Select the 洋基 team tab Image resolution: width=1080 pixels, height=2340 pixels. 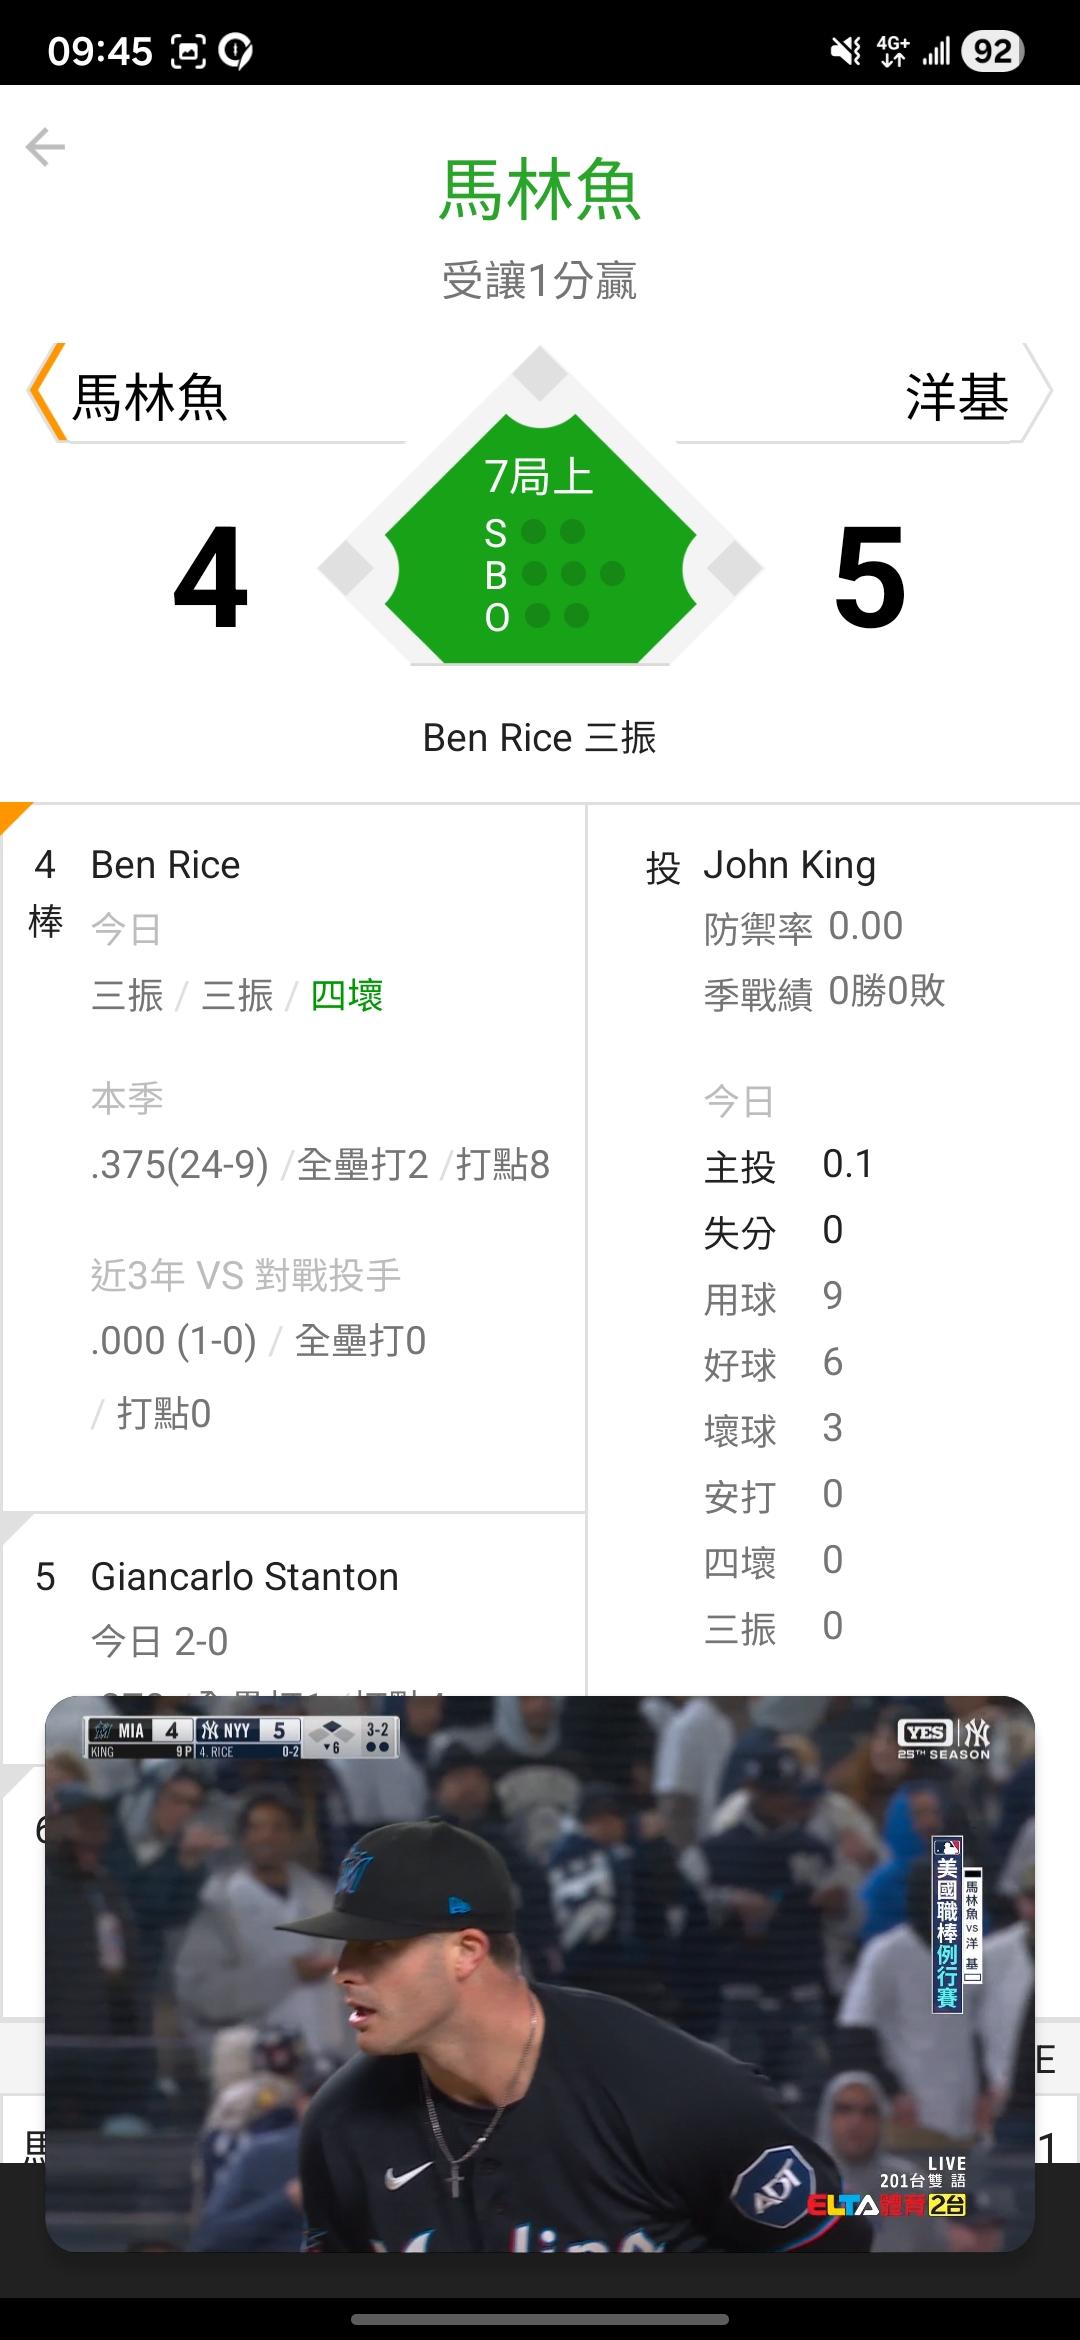click(956, 397)
